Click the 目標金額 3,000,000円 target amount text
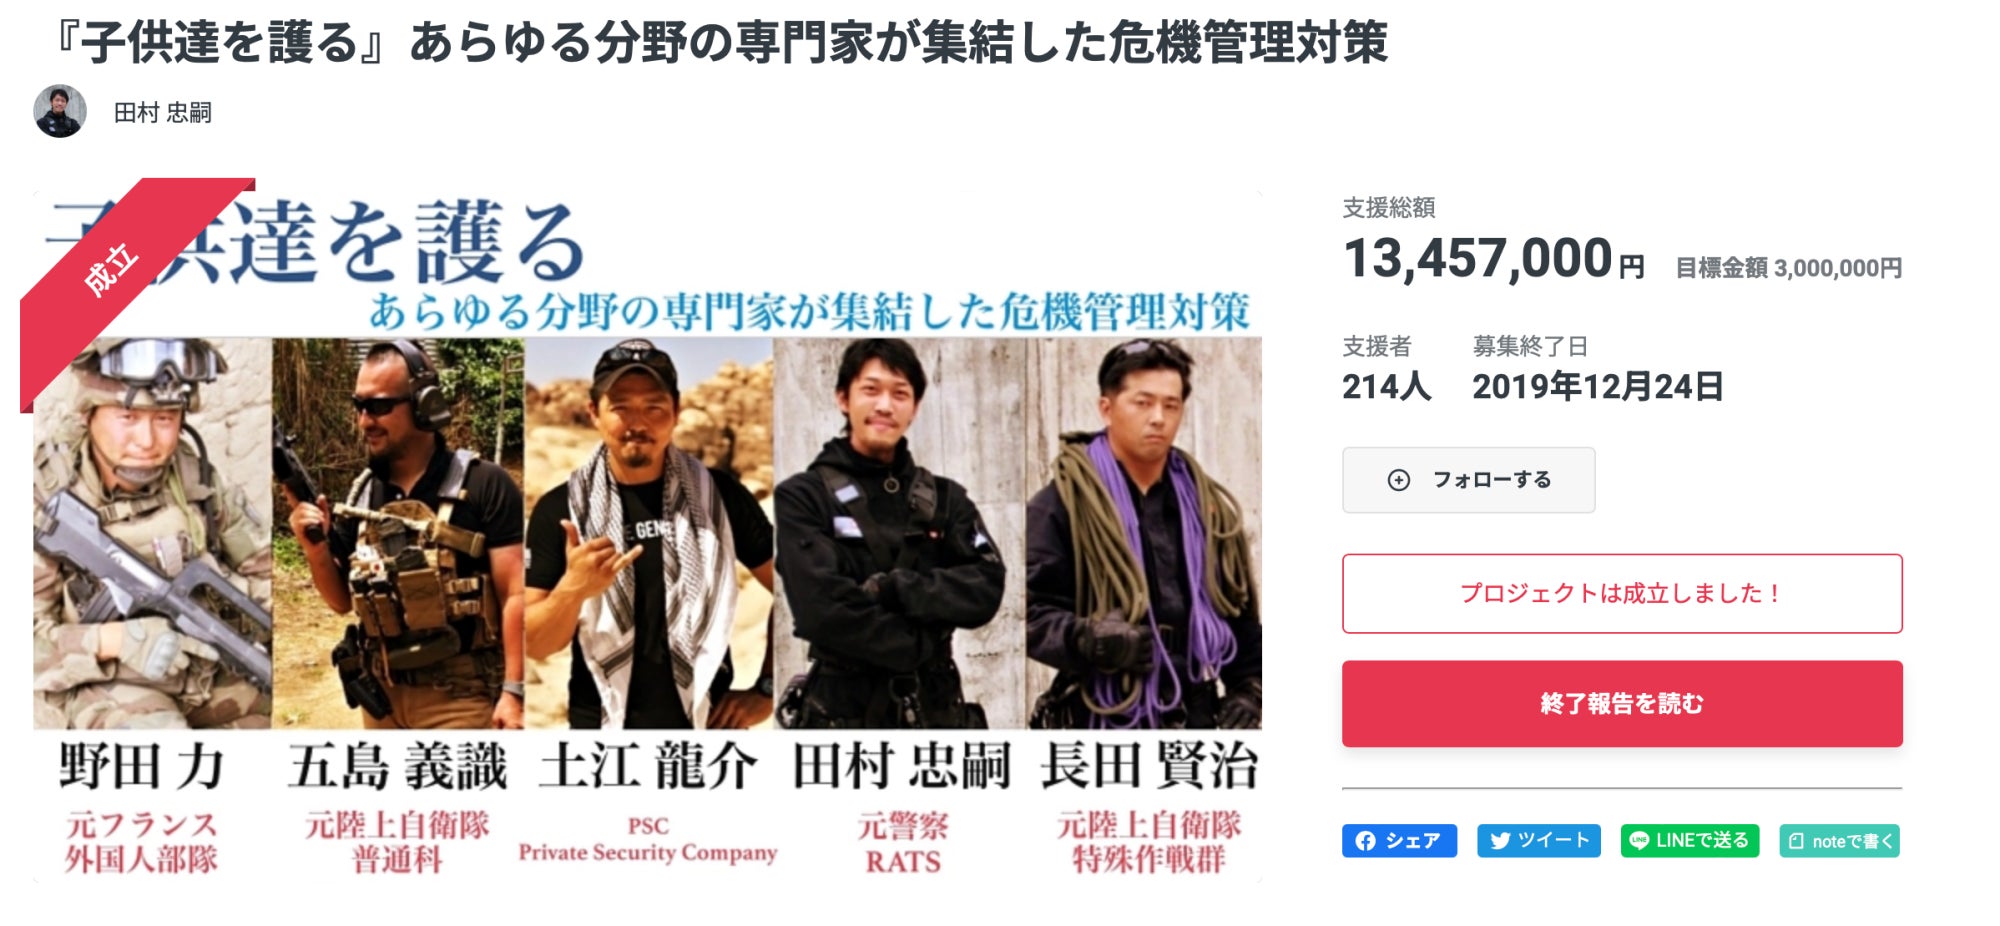The image size is (2000, 926). pos(1788,268)
